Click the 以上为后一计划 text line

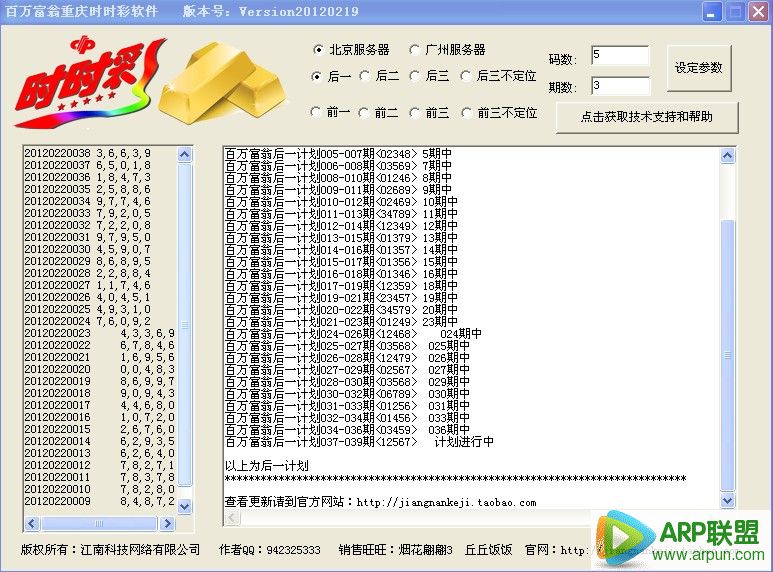click(x=267, y=465)
